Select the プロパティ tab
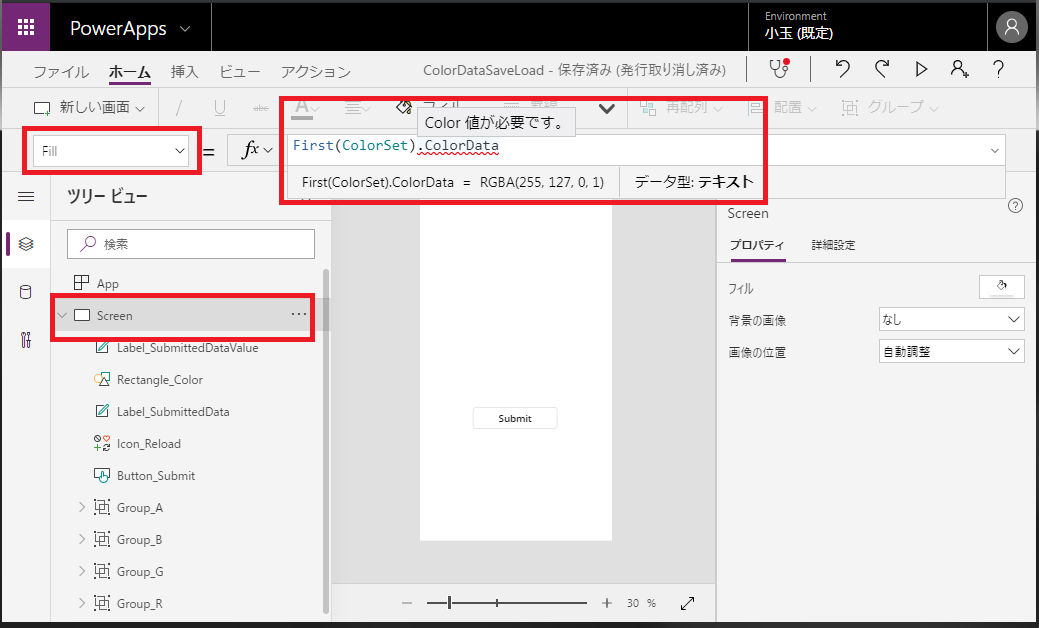The height and width of the screenshot is (628, 1039). pyautogui.click(x=757, y=245)
